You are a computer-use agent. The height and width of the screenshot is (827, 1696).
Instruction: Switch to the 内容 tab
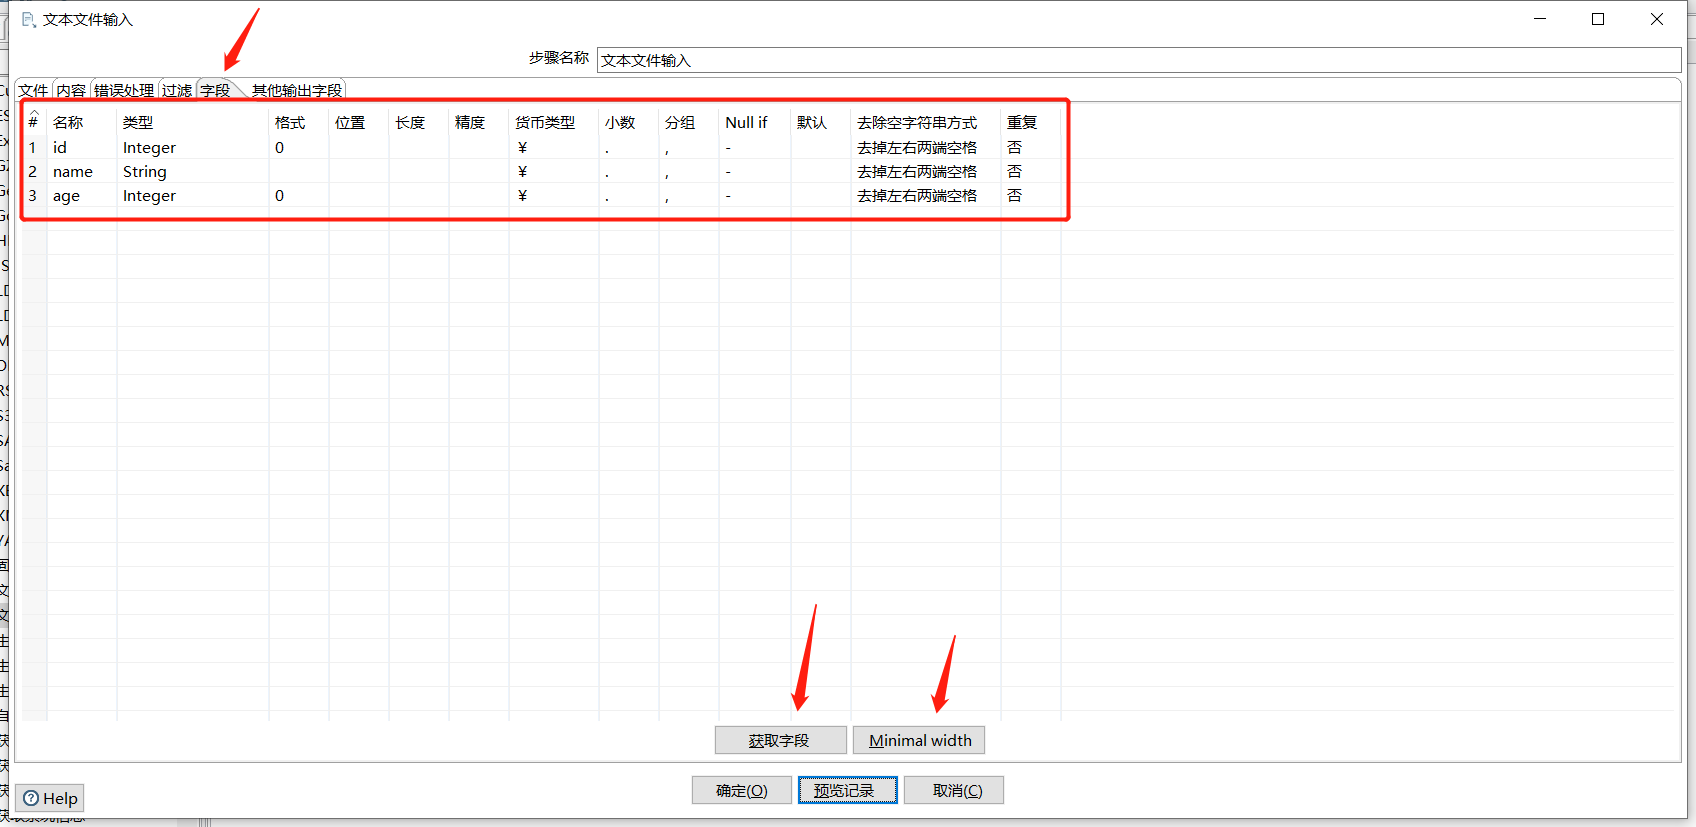[71, 90]
